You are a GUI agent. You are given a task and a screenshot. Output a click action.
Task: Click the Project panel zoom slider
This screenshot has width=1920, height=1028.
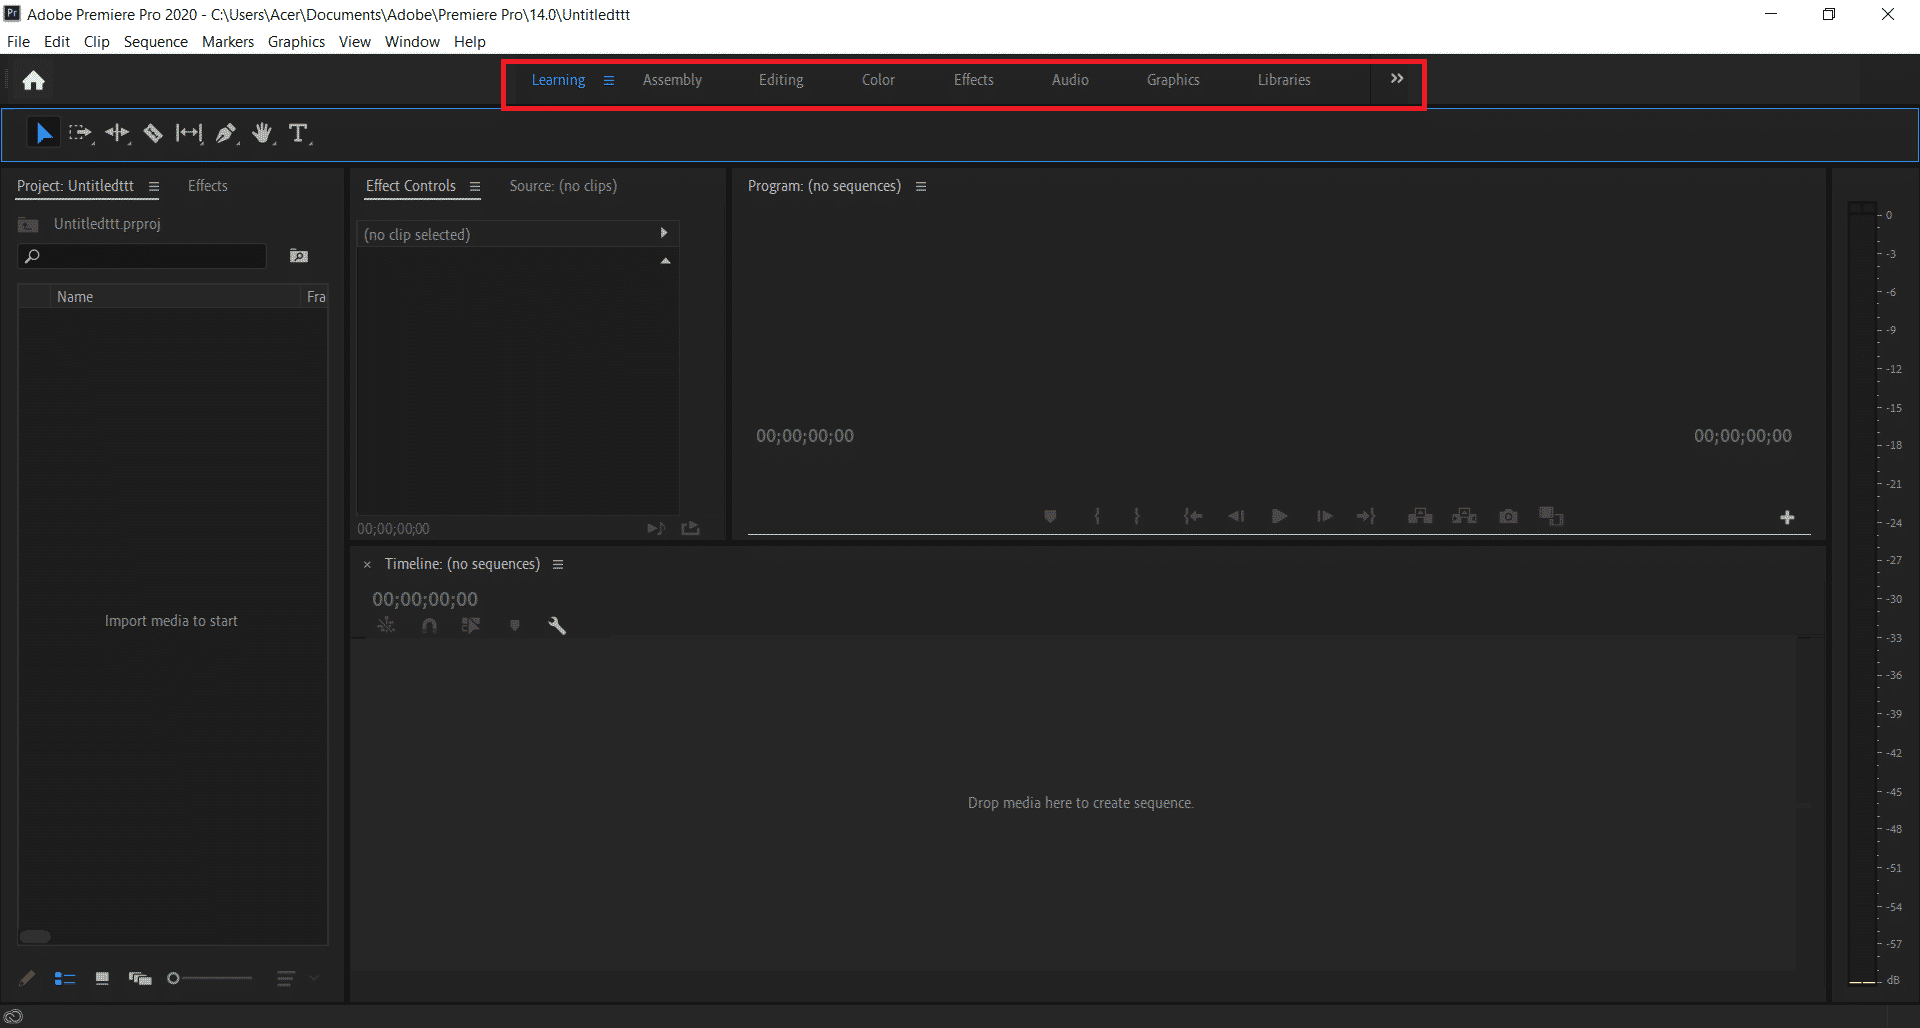pos(210,979)
